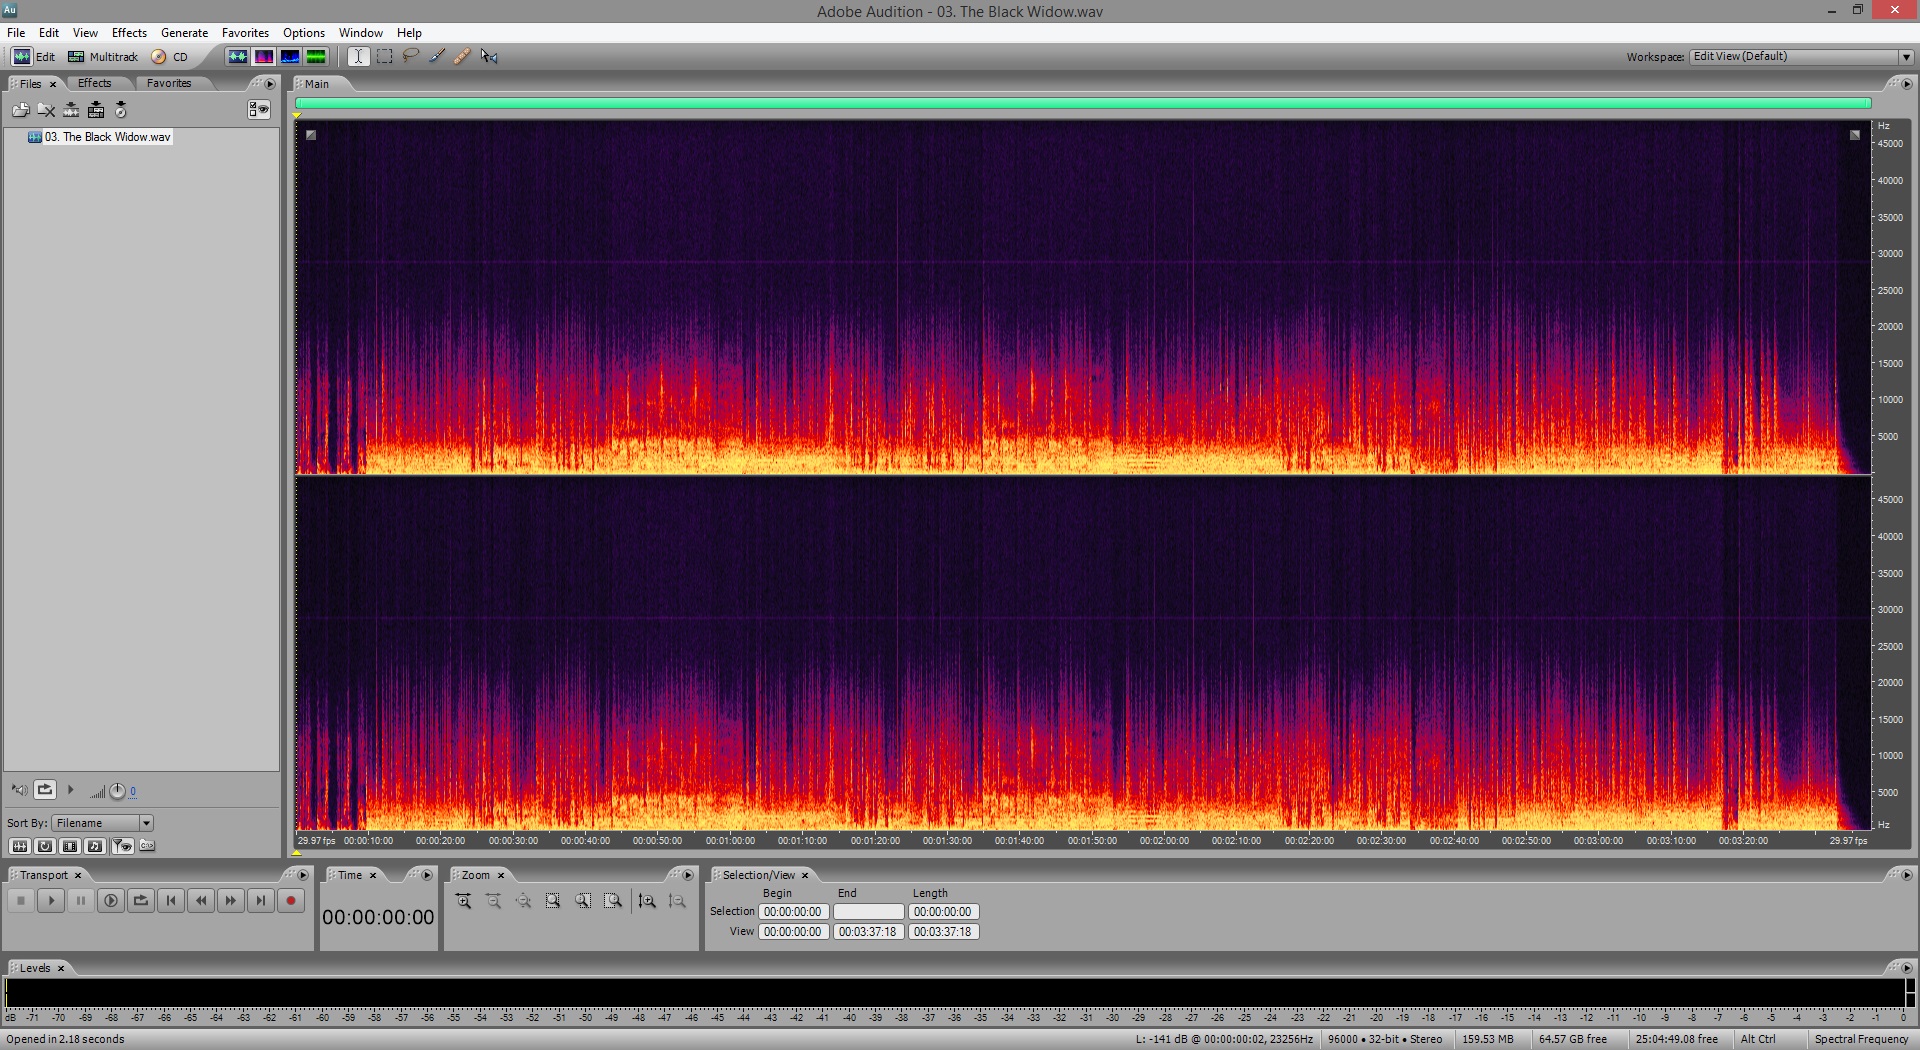Click preview volume value 0
The width and height of the screenshot is (1920, 1050).
tap(133, 791)
